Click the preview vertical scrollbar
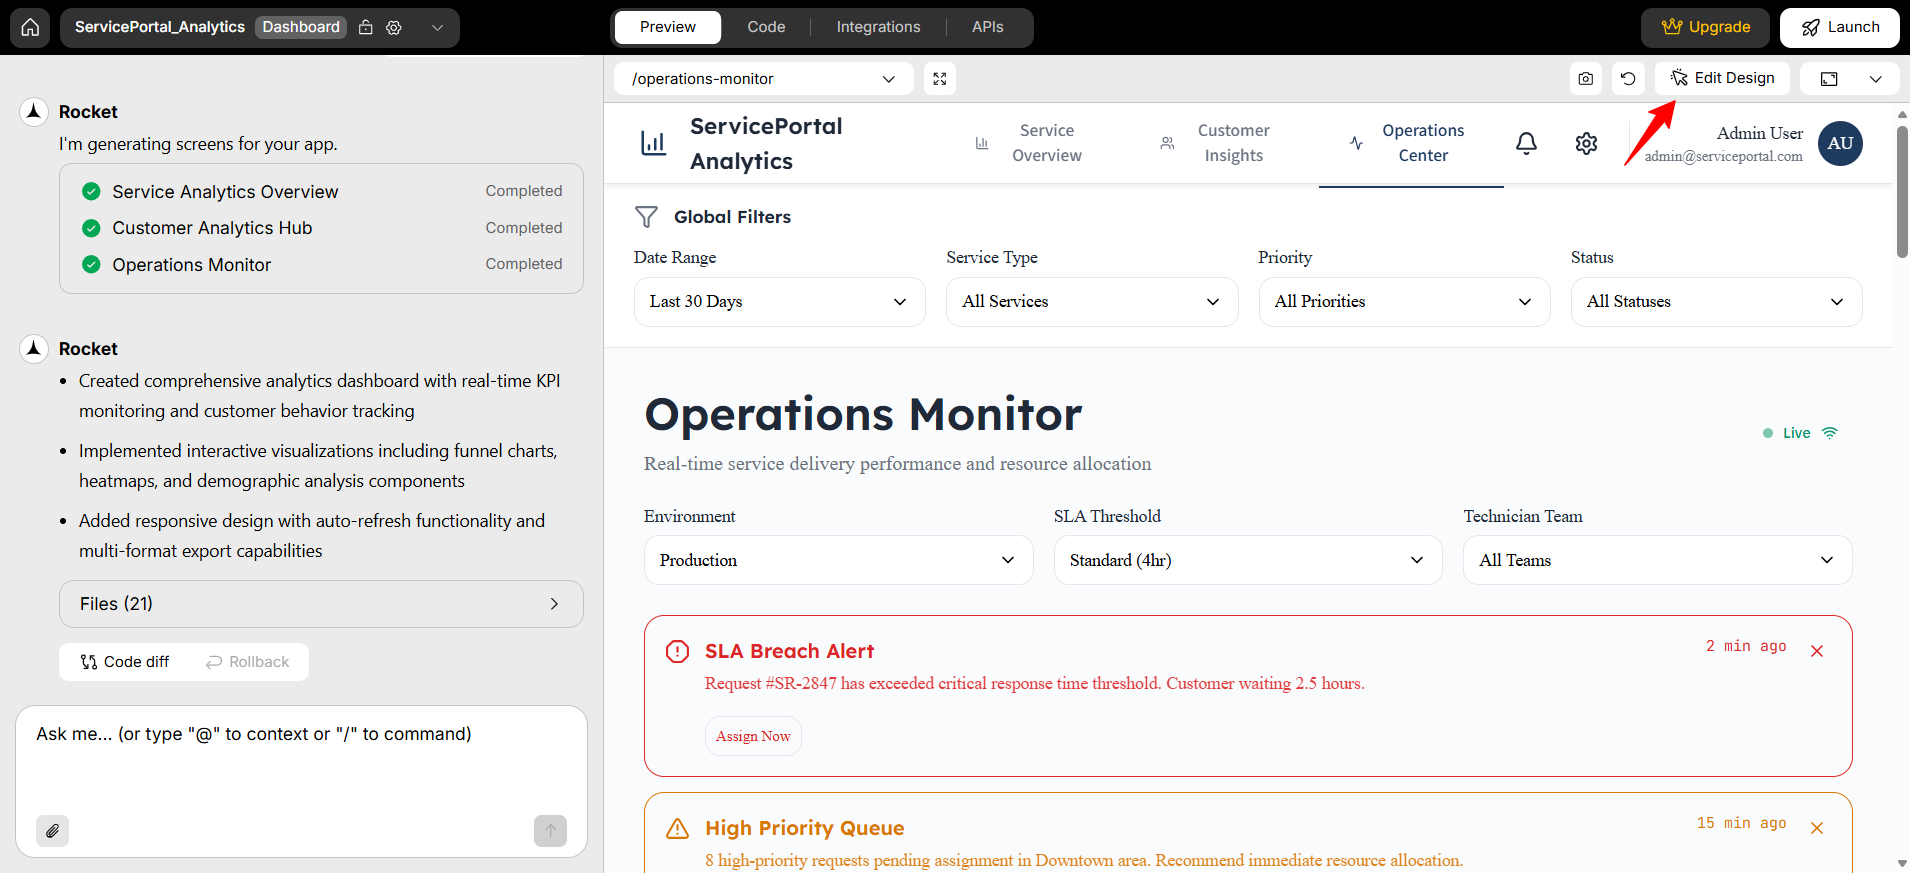The height and width of the screenshot is (873, 1910). pos(1902,190)
